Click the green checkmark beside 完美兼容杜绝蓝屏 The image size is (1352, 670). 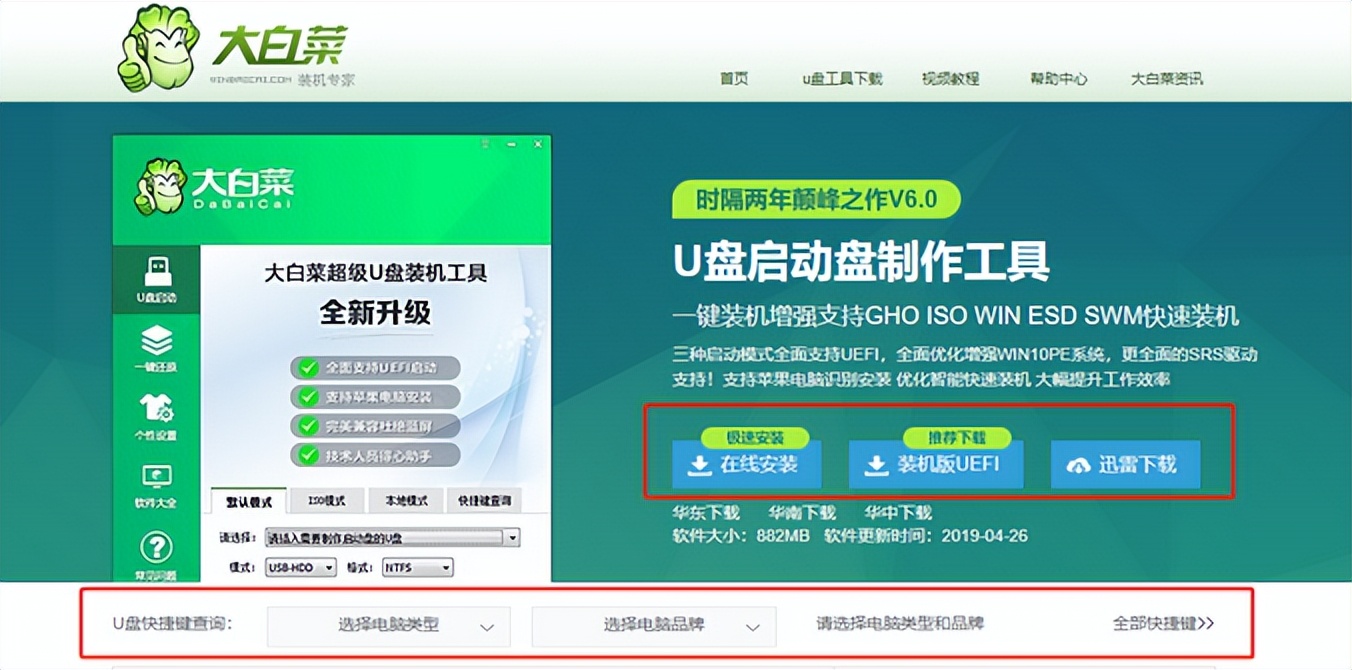pos(308,425)
